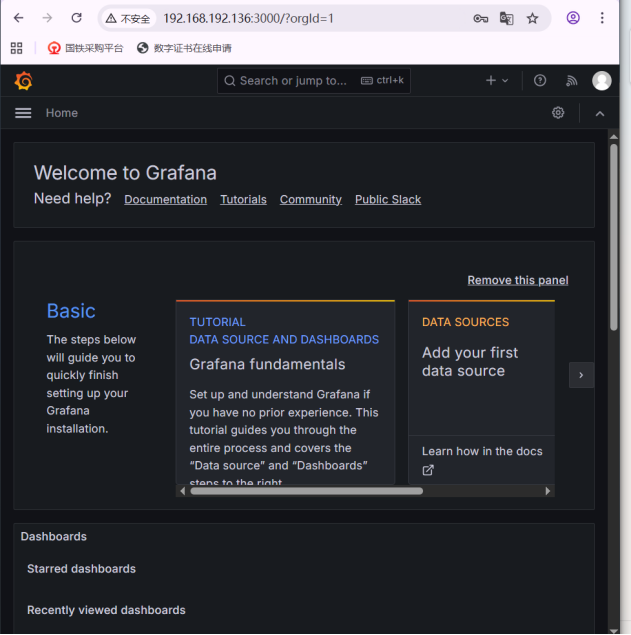631x635 pixels.
Task: Click the page vertical scrollbar thumb
Action: click(x=614, y=237)
